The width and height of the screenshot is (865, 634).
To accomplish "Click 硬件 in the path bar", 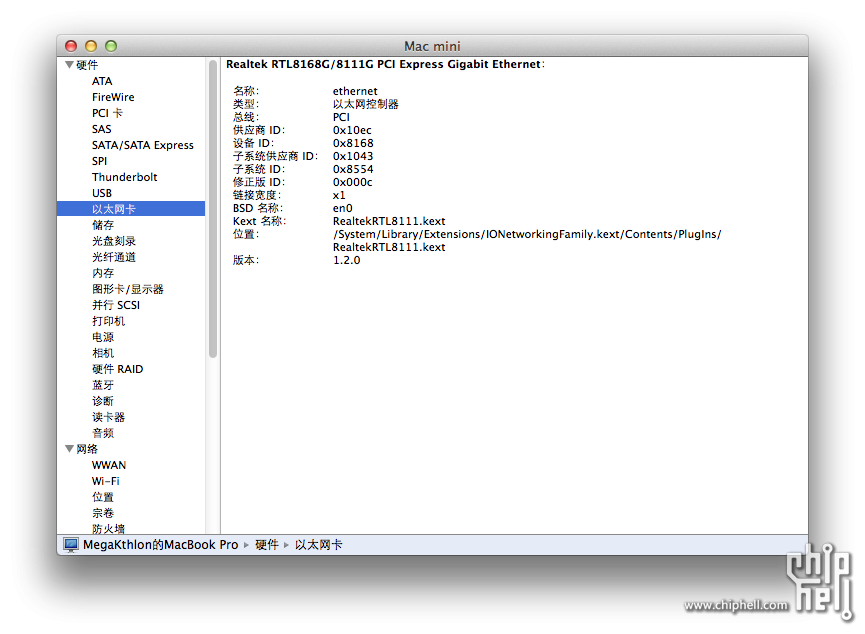I will tap(267, 545).
